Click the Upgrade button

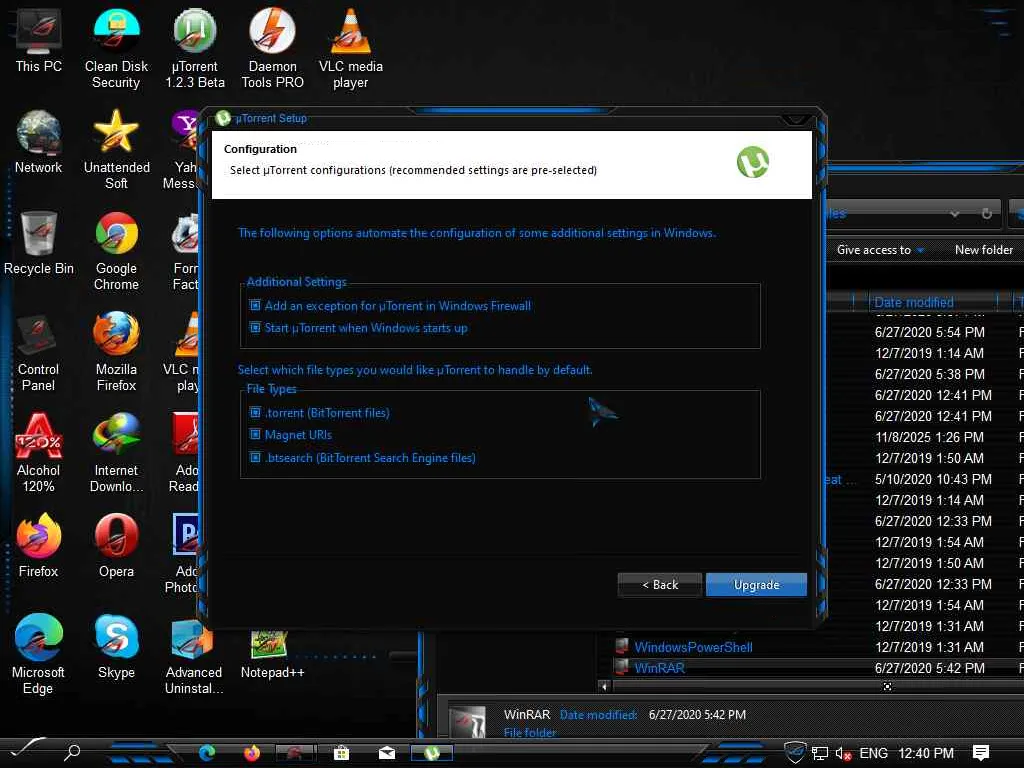coord(756,584)
